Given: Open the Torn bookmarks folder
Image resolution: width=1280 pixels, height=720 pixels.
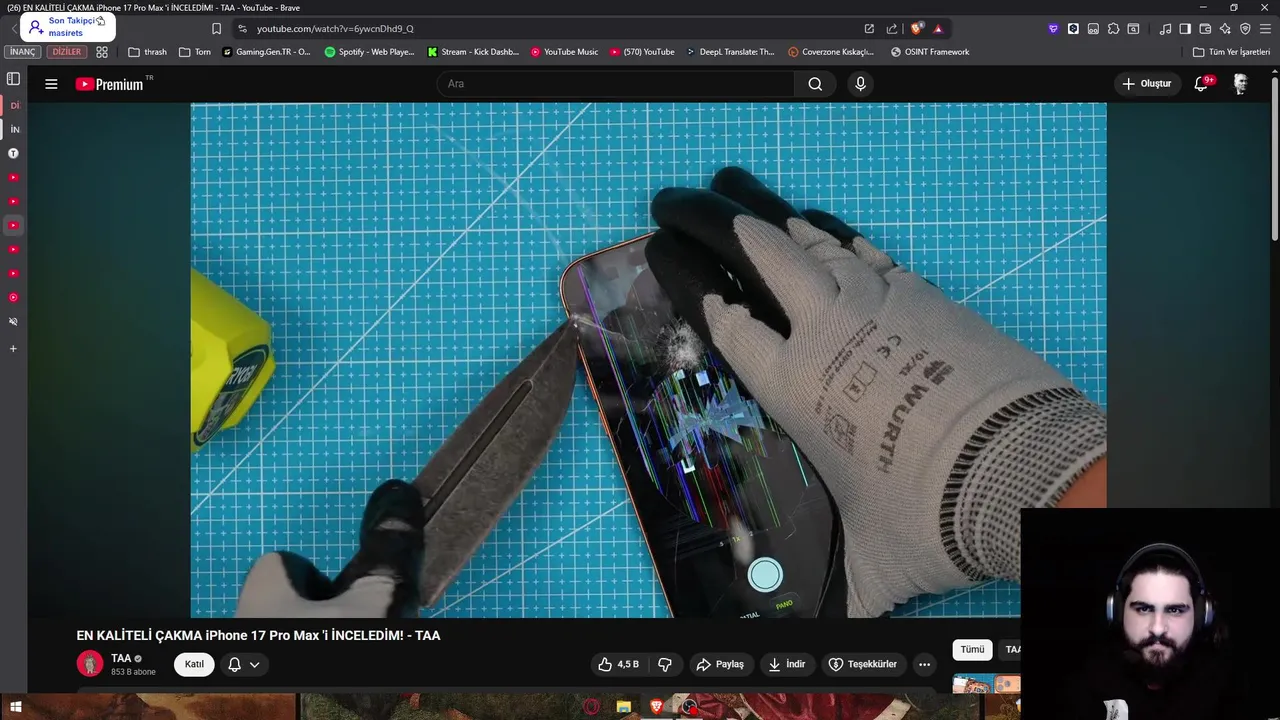Looking at the screenshot, I should pyautogui.click(x=194, y=52).
